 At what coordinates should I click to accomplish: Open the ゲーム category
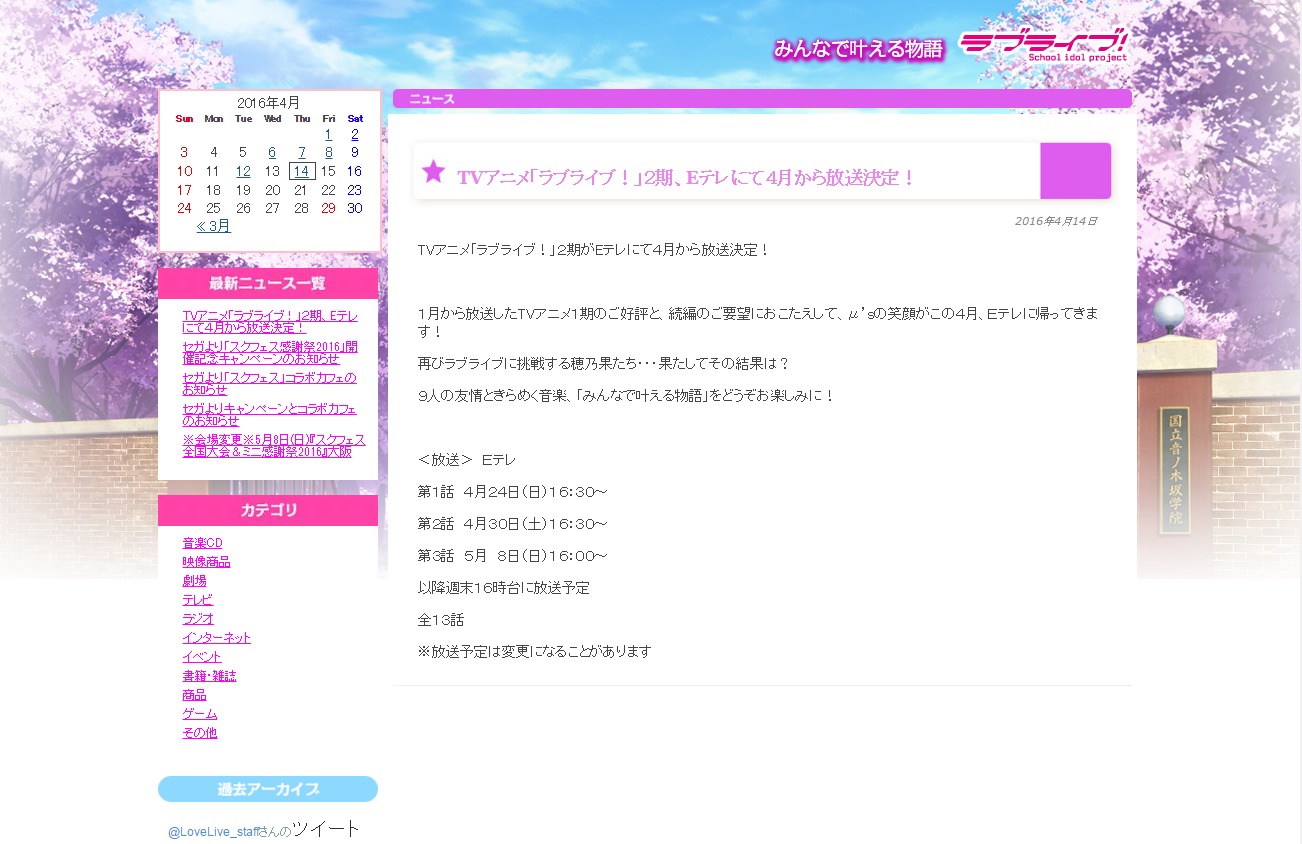click(x=199, y=714)
